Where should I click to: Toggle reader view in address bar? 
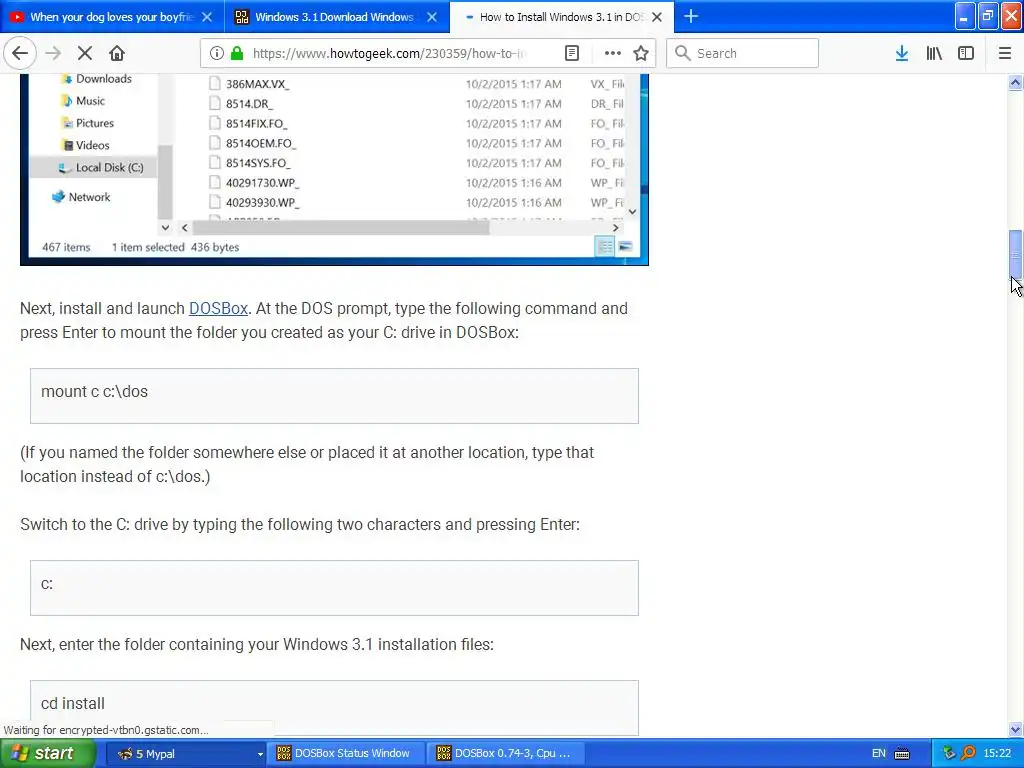click(x=571, y=53)
